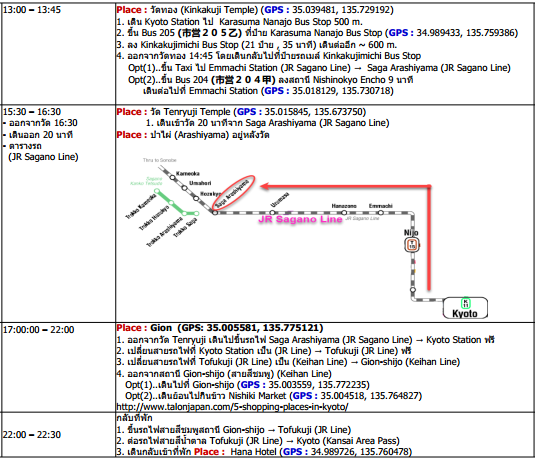This screenshot has height=458, width=535.
Task: Click Opt(2) Nishiki Market line
Action: pyautogui.click(x=273, y=396)
